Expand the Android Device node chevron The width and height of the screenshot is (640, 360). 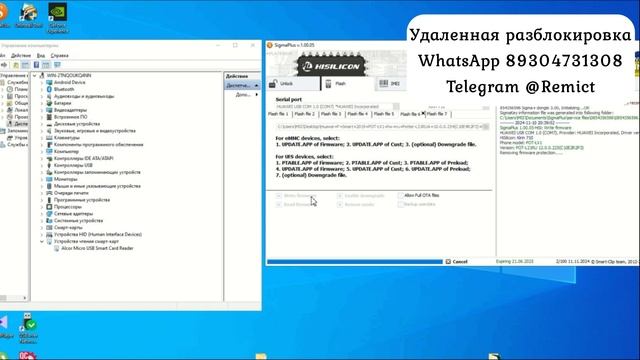42,82
